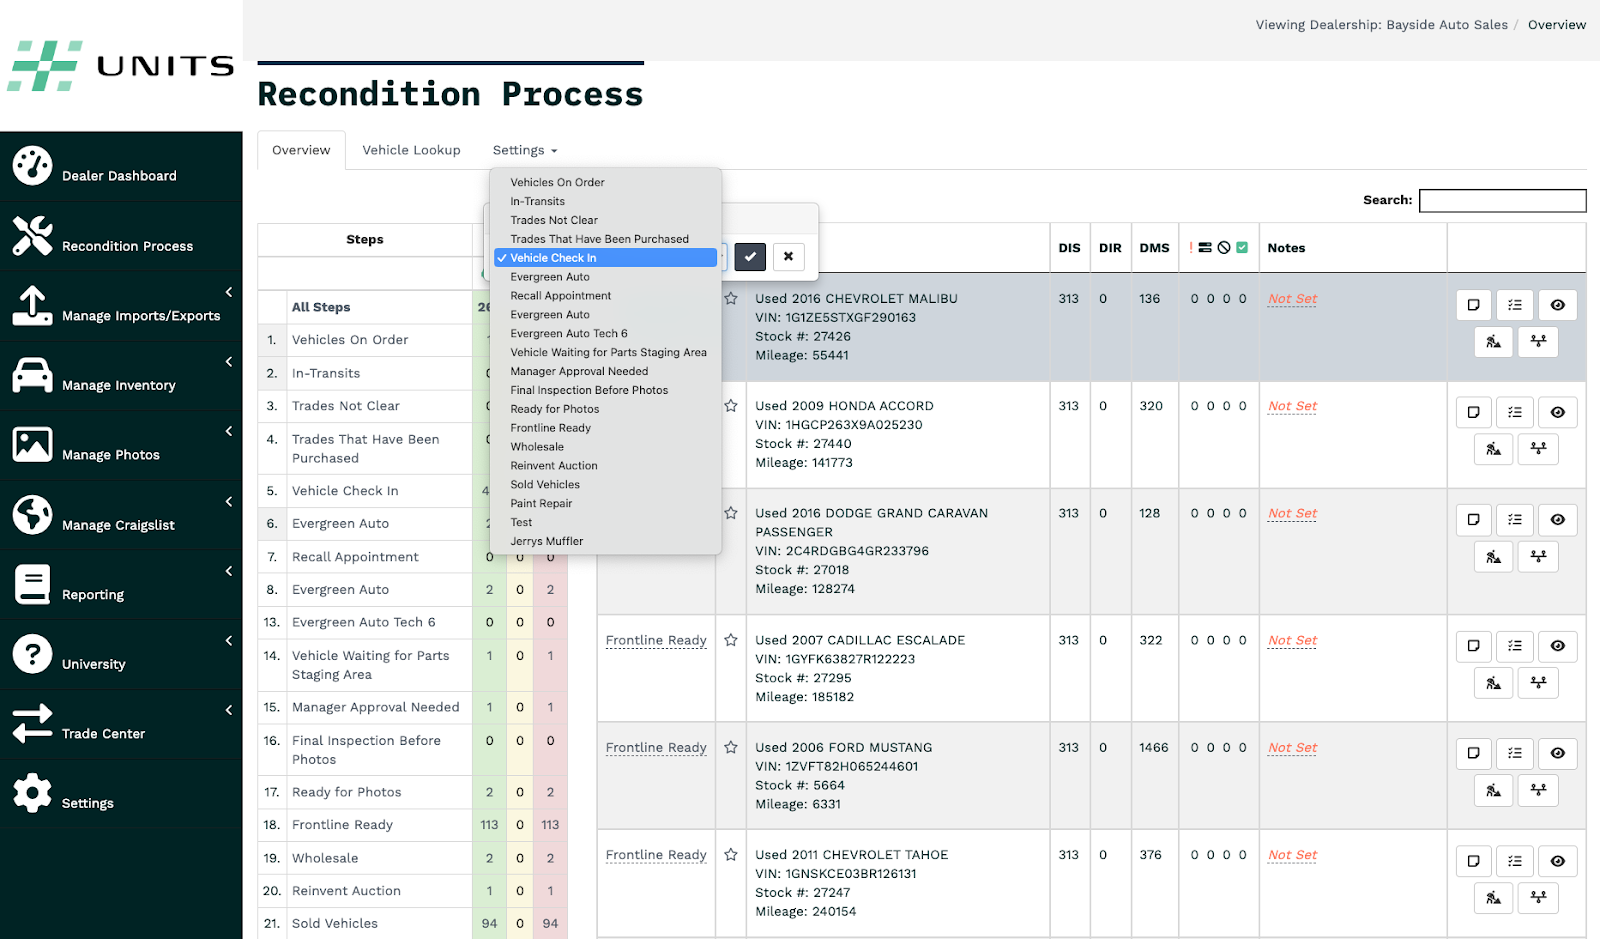1600x939 pixels.
Task: Choose Frontline Ready from step list
Action: 550,428
